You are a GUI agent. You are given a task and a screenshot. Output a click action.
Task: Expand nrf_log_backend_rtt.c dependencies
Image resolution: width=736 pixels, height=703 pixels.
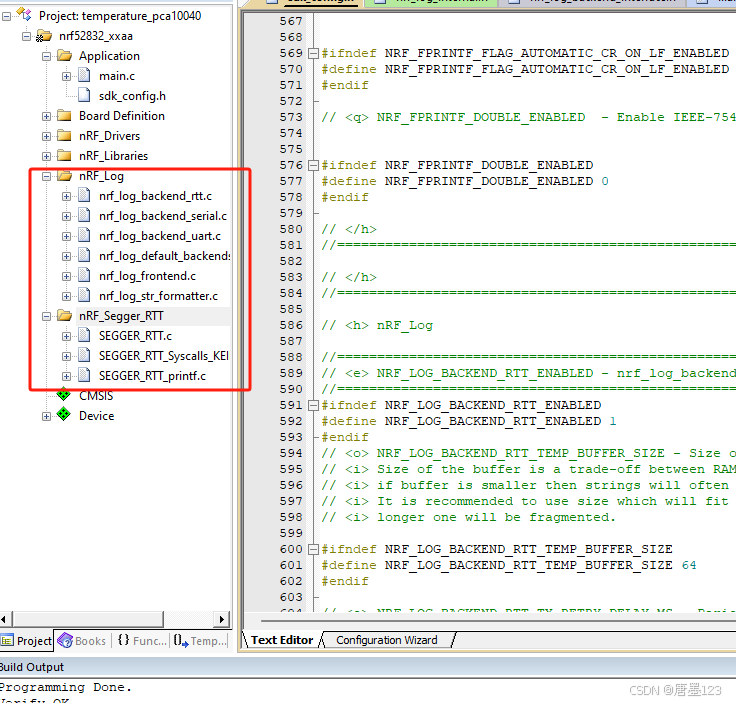(66, 196)
